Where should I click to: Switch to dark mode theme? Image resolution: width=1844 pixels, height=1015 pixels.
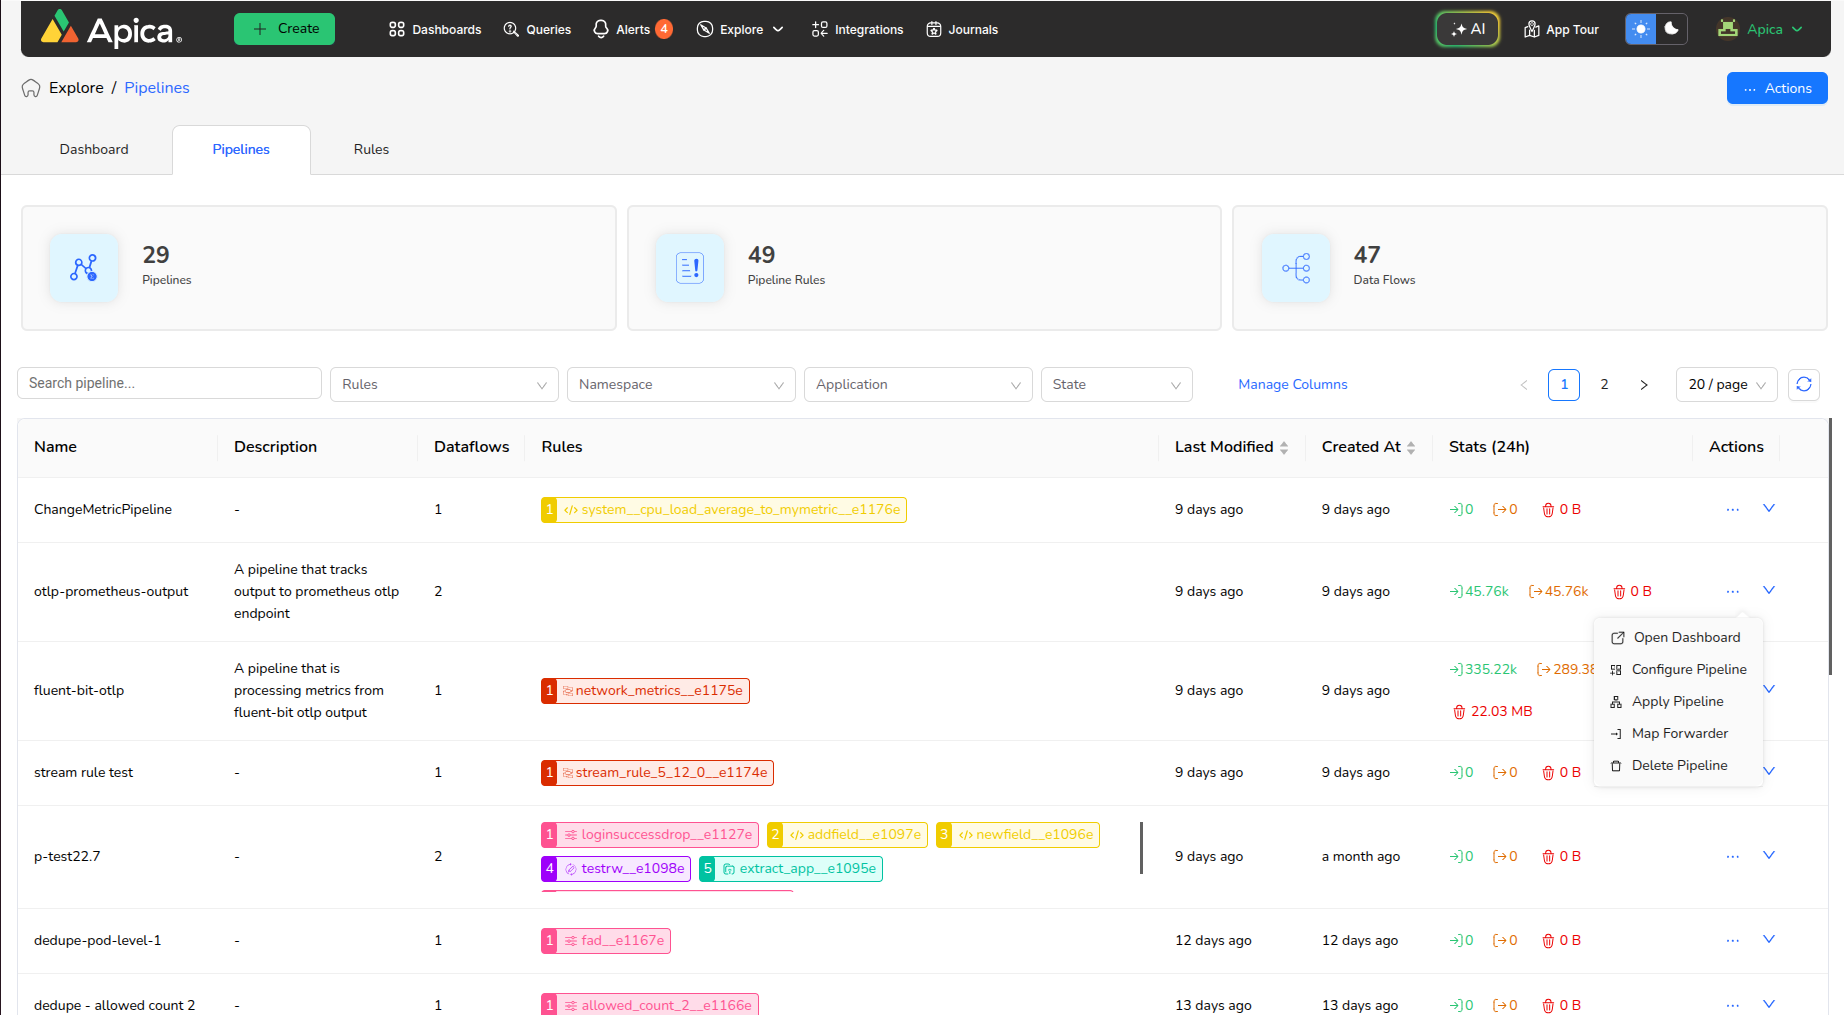pyautogui.click(x=1671, y=29)
